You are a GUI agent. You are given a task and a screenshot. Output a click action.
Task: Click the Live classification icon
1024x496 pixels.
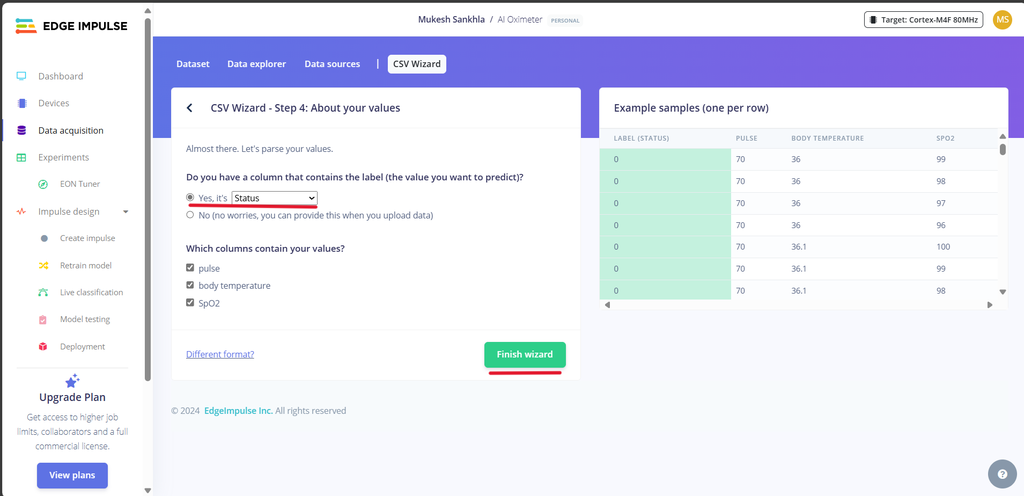(44, 292)
